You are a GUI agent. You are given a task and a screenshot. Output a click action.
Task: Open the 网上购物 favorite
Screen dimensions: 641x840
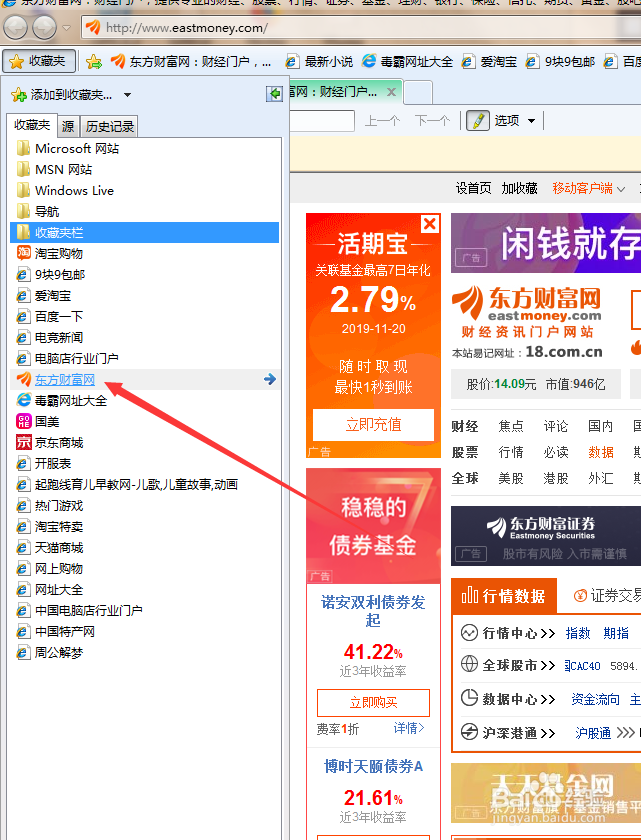tap(145, 568)
